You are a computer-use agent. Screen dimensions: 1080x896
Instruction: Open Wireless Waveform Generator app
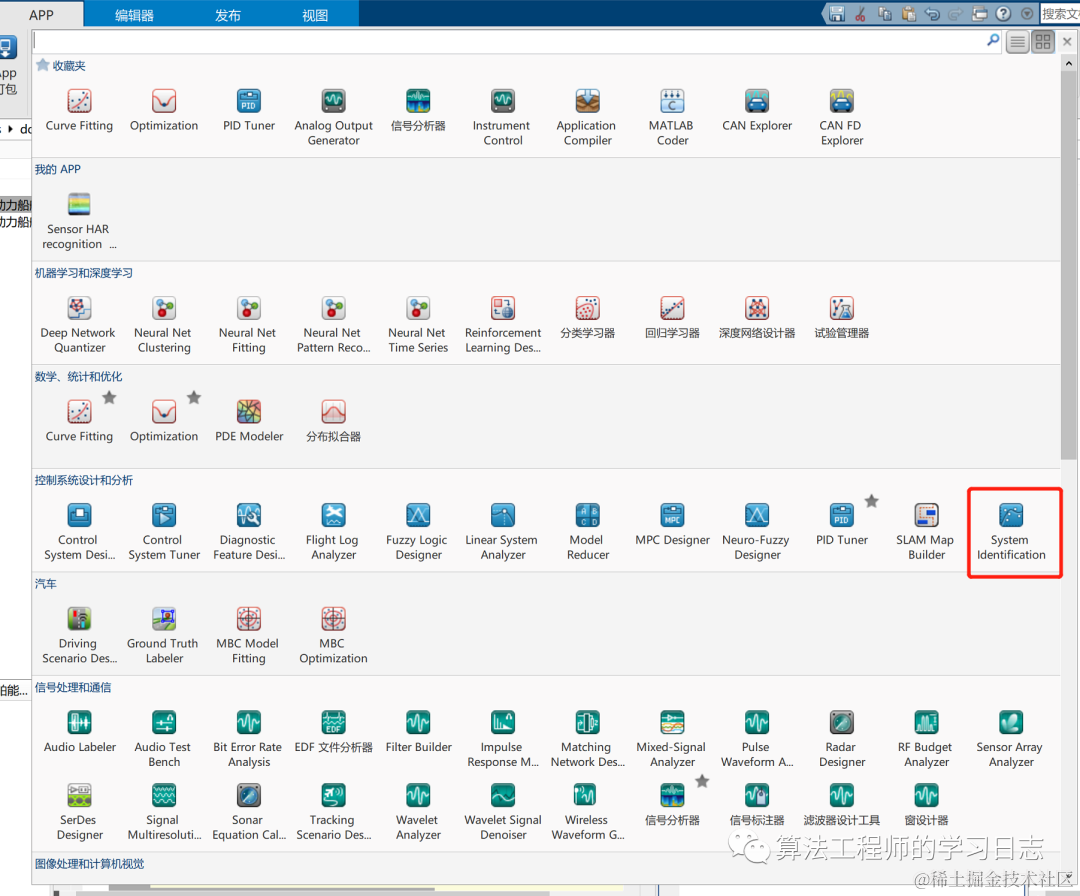(x=588, y=812)
